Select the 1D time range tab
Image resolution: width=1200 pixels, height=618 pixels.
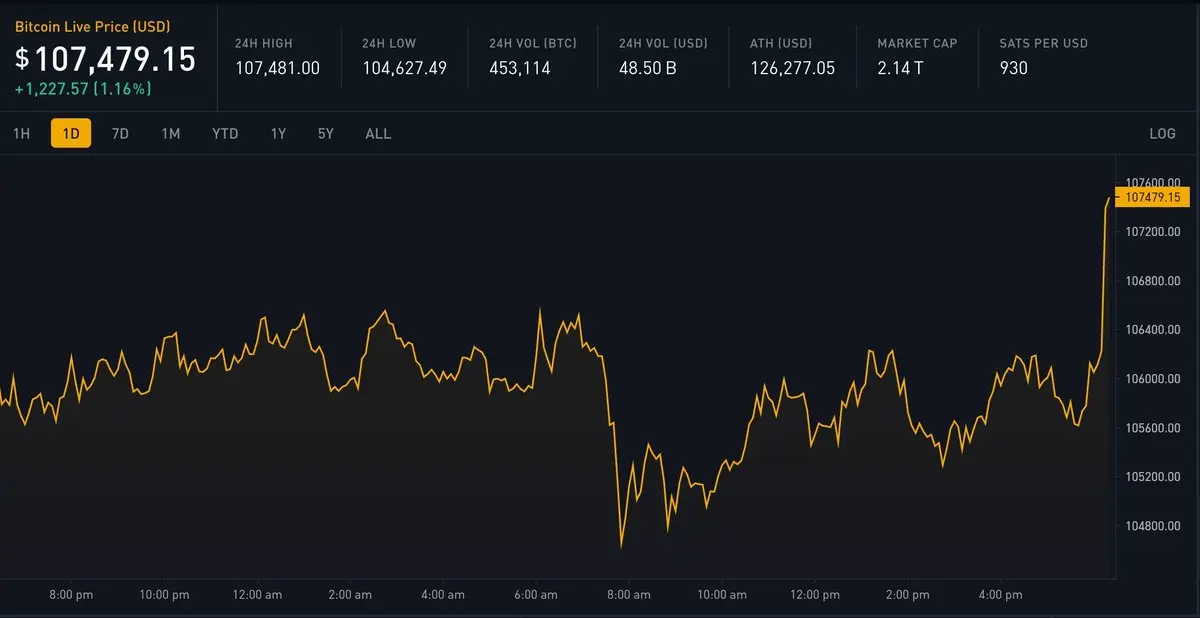click(x=71, y=133)
